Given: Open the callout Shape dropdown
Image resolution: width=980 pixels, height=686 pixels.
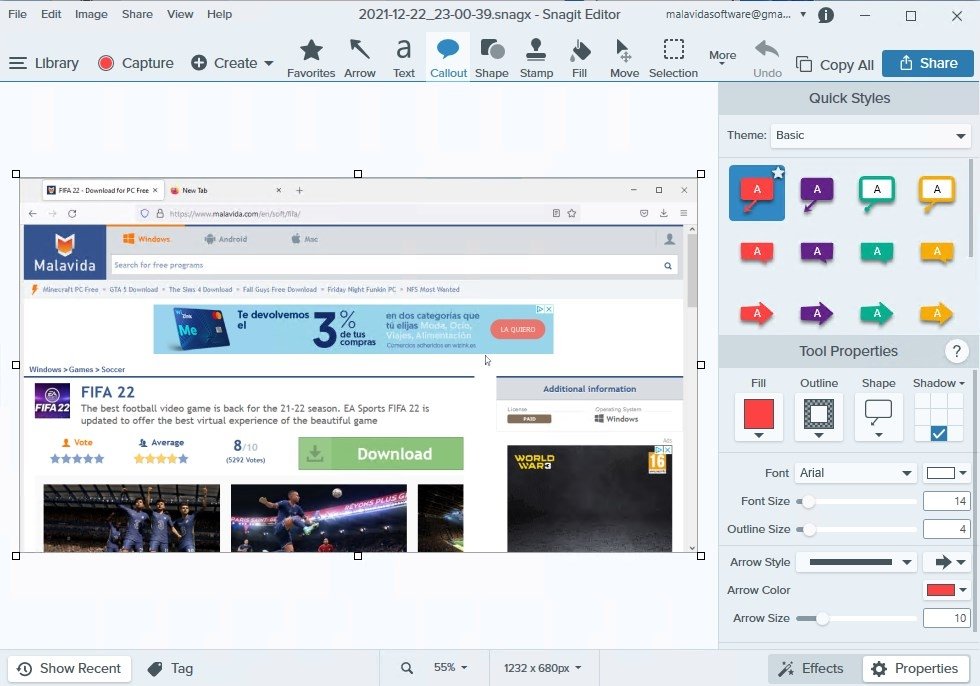Looking at the screenshot, I should [x=878, y=417].
